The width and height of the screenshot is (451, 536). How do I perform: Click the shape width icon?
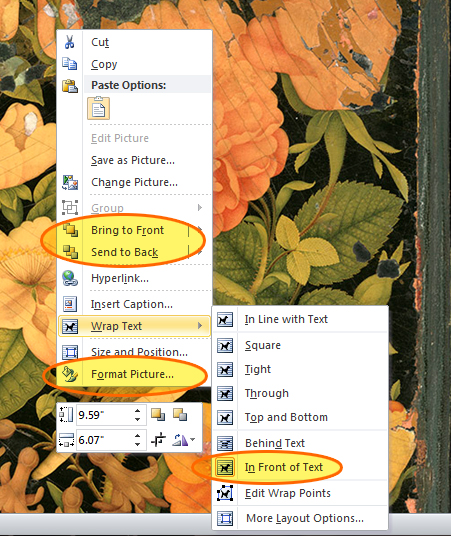66,440
